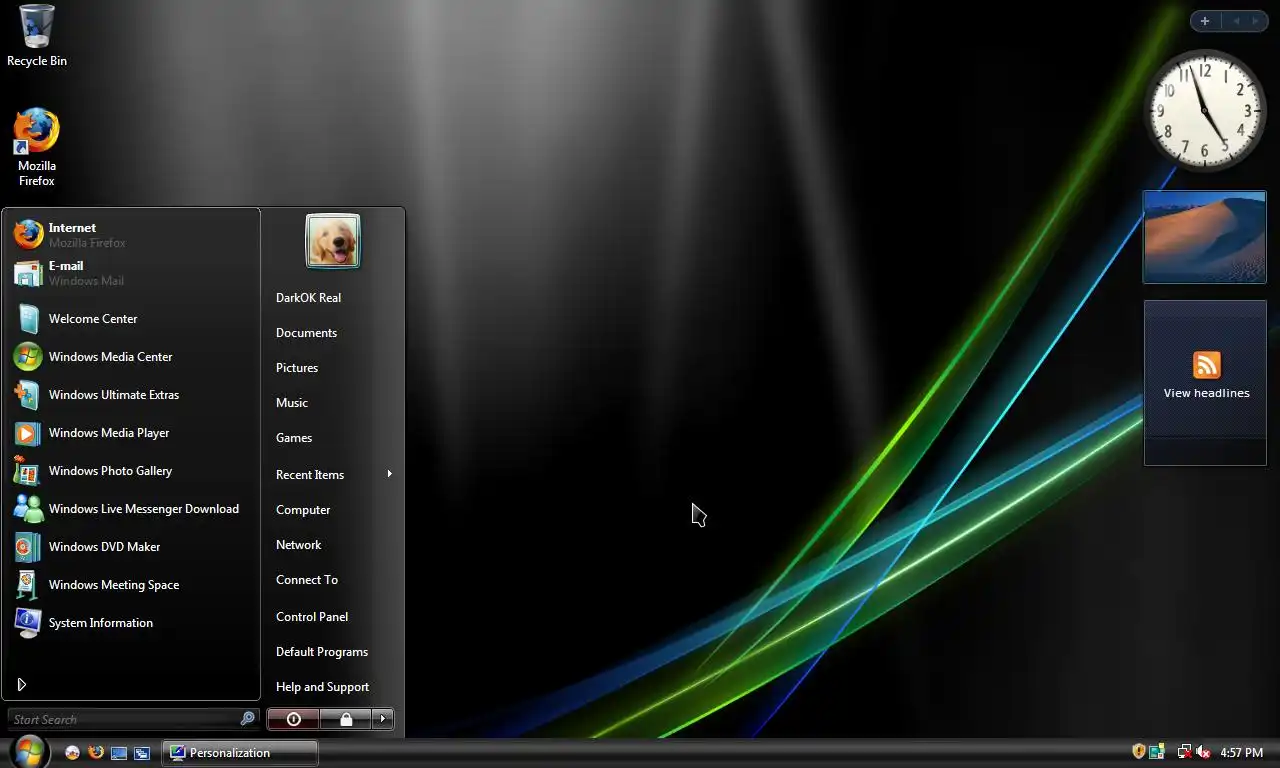Add gadget with sidebar plus button
The width and height of the screenshot is (1280, 768).
(1205, 21)
